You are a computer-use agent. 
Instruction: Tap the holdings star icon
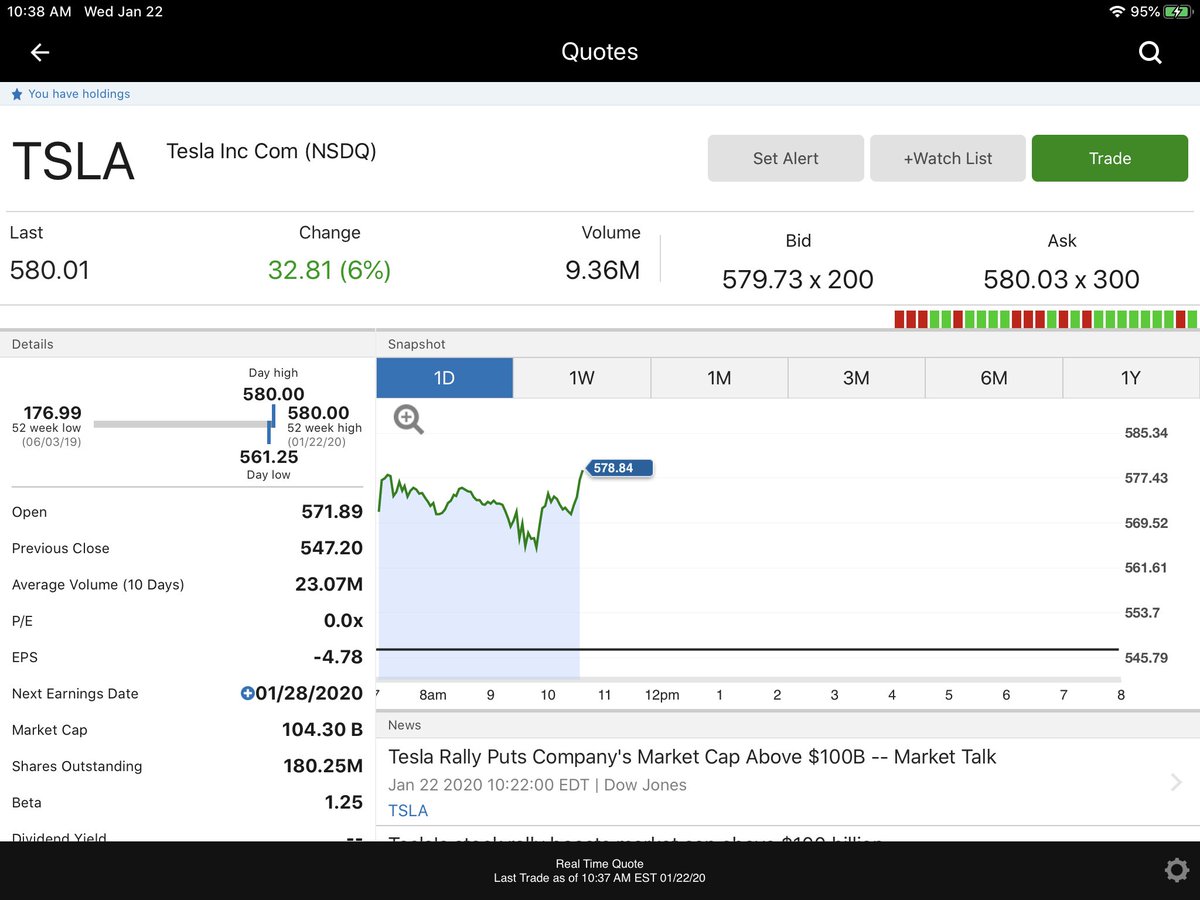[x=17, y=94]
